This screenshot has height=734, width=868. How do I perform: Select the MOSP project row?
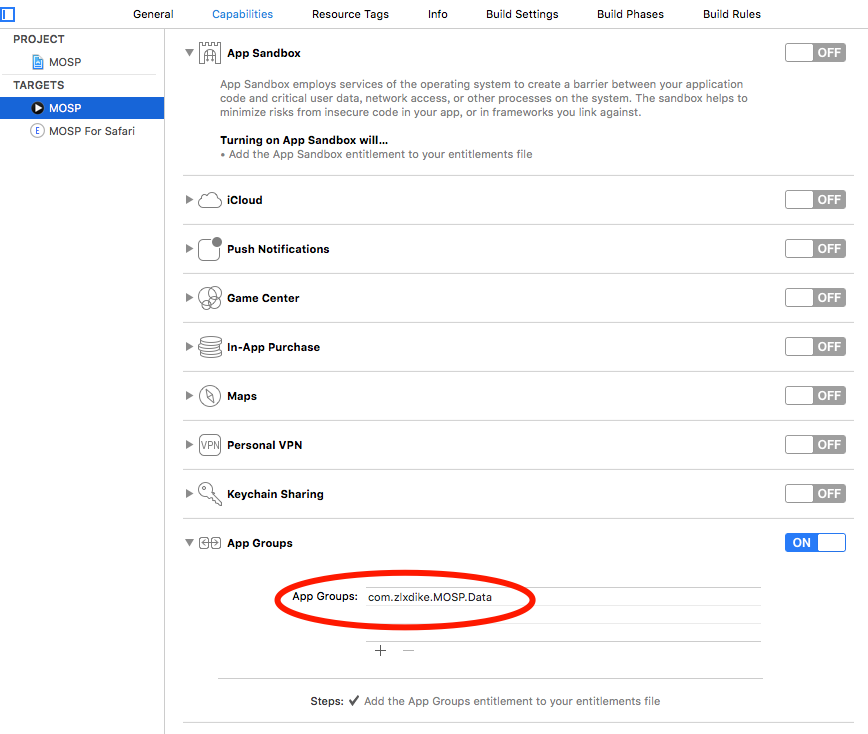(x=82, y=62)
